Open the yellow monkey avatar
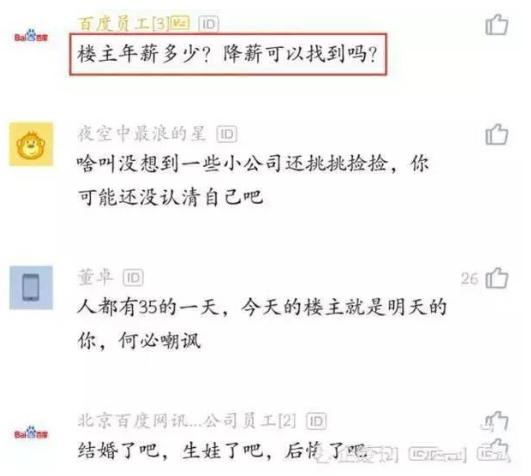531x476 pixels. (31, 144)
